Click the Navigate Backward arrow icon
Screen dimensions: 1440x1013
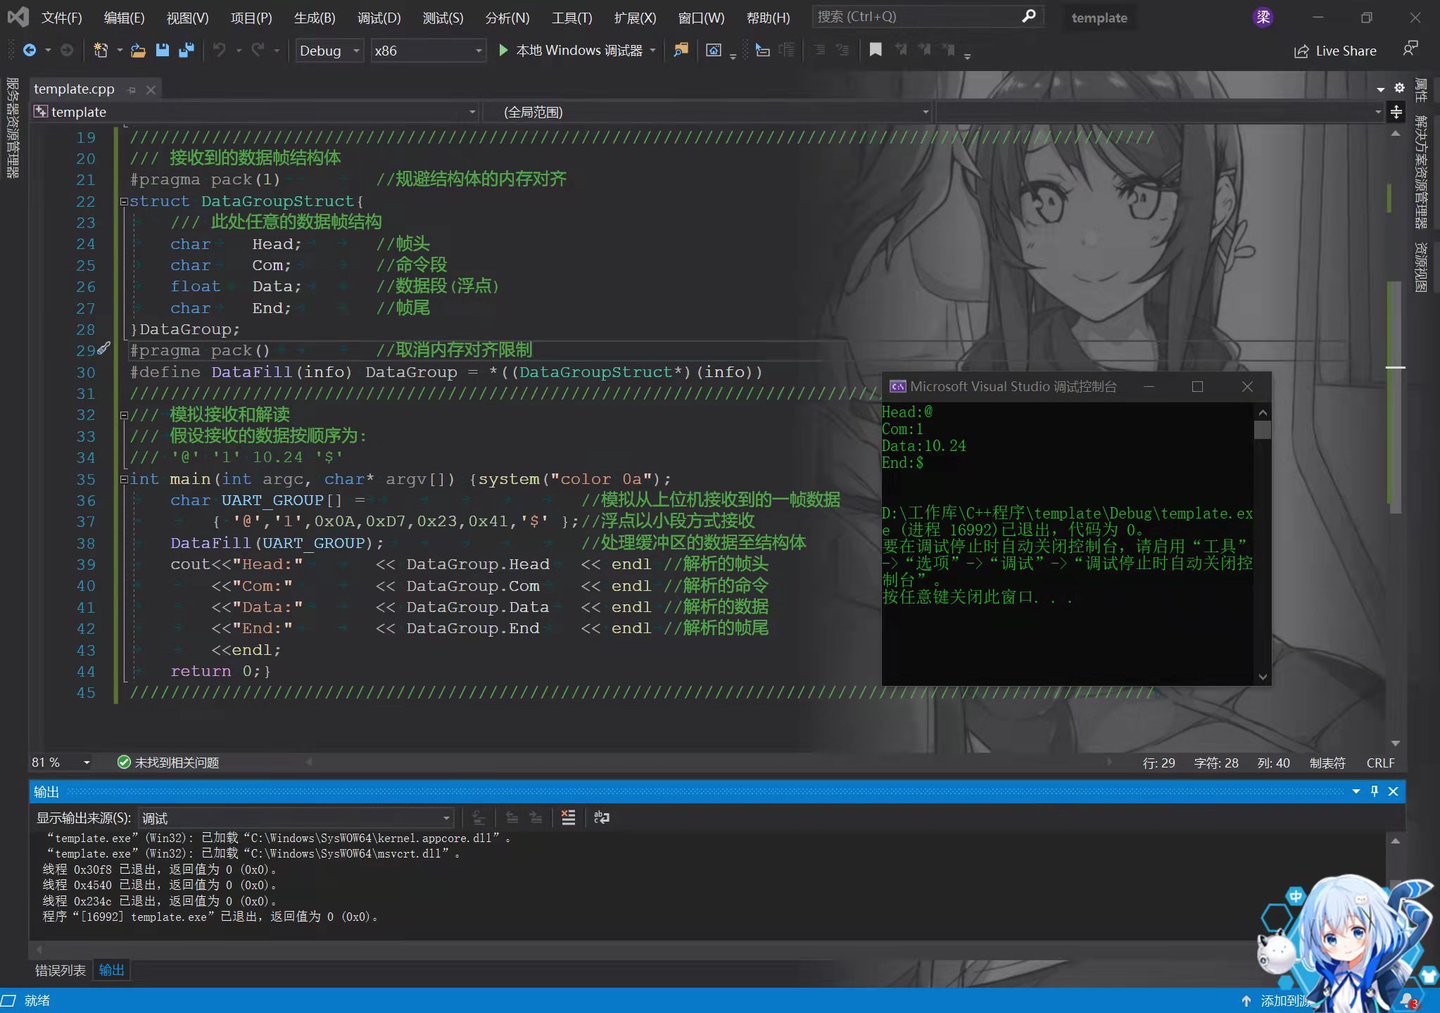pyautogui.click(x=29, y=50)
